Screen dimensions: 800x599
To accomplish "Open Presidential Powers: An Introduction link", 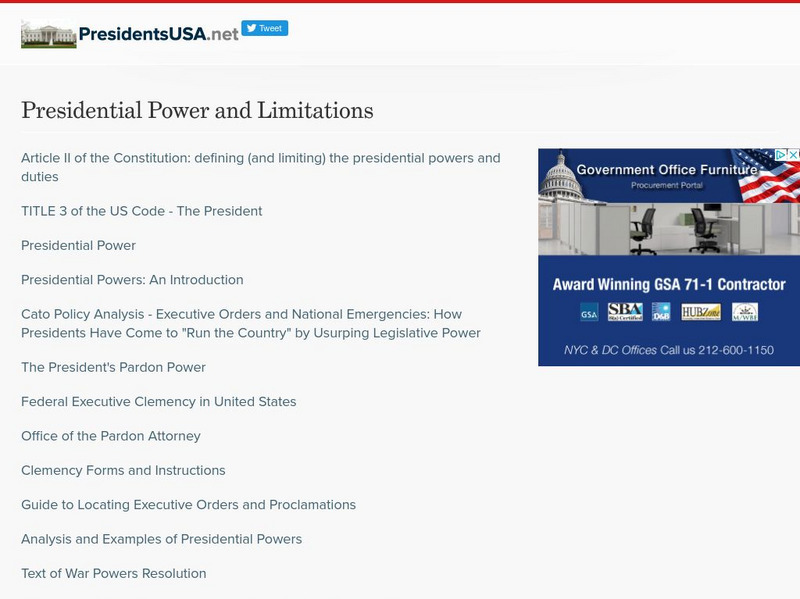I will pyautogui.click(x=132, y=280).
